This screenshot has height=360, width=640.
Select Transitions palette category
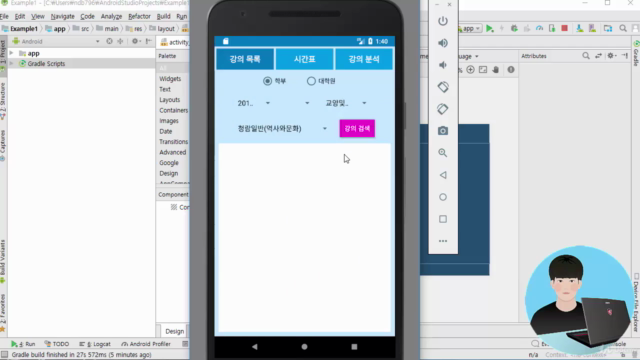click(x=173, y=142)
